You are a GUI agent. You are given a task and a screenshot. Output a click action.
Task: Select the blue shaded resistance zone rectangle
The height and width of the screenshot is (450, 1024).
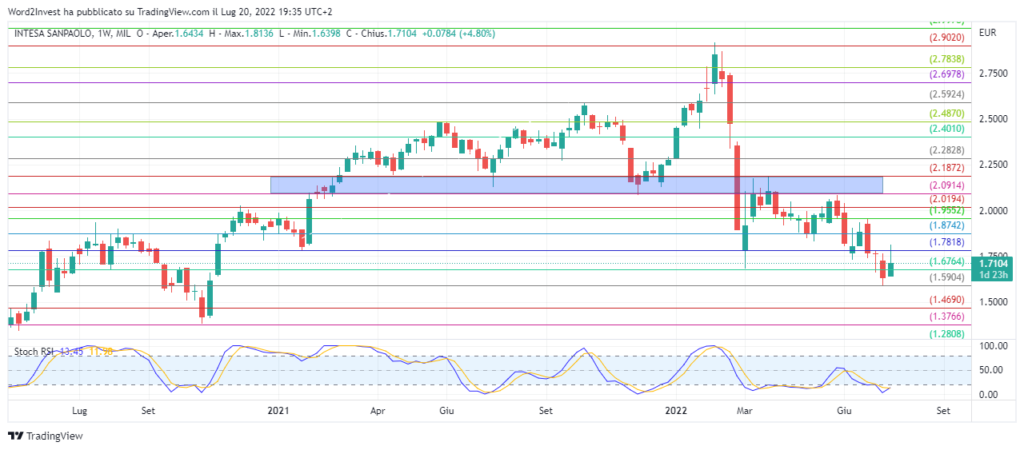576,185
